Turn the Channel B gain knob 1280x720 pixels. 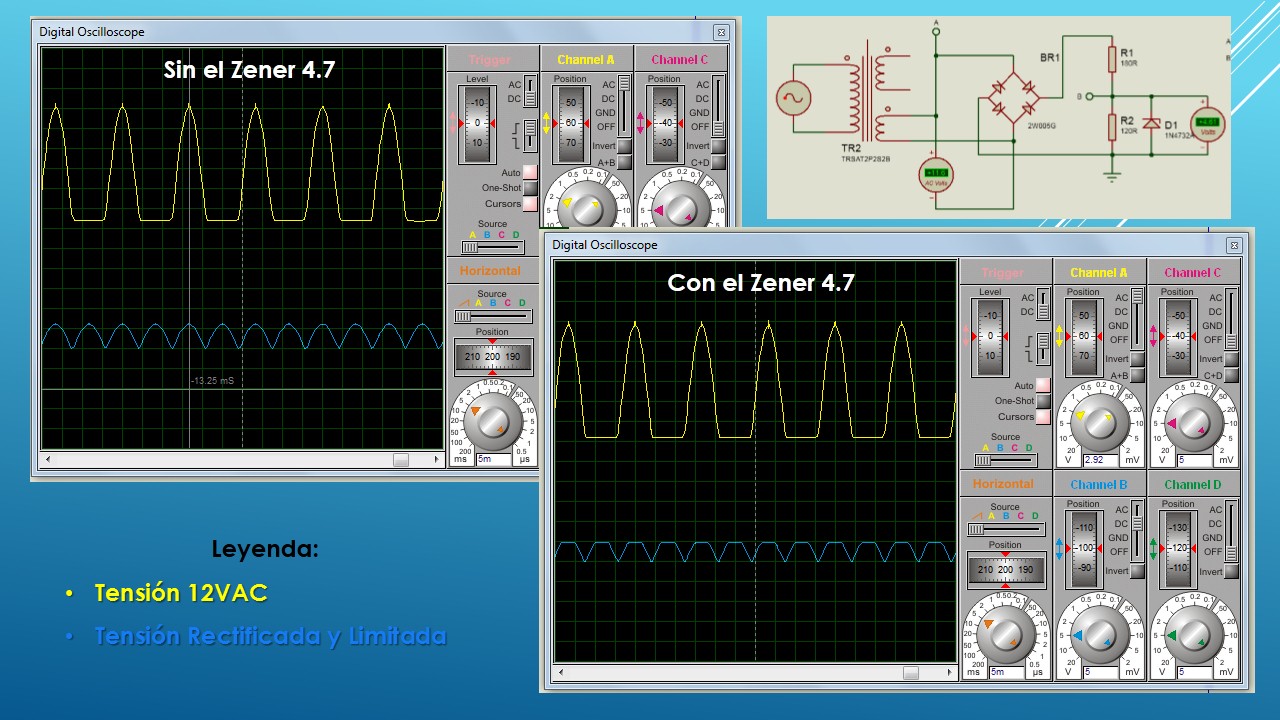pyautogui.click(x=1099, y=633)
